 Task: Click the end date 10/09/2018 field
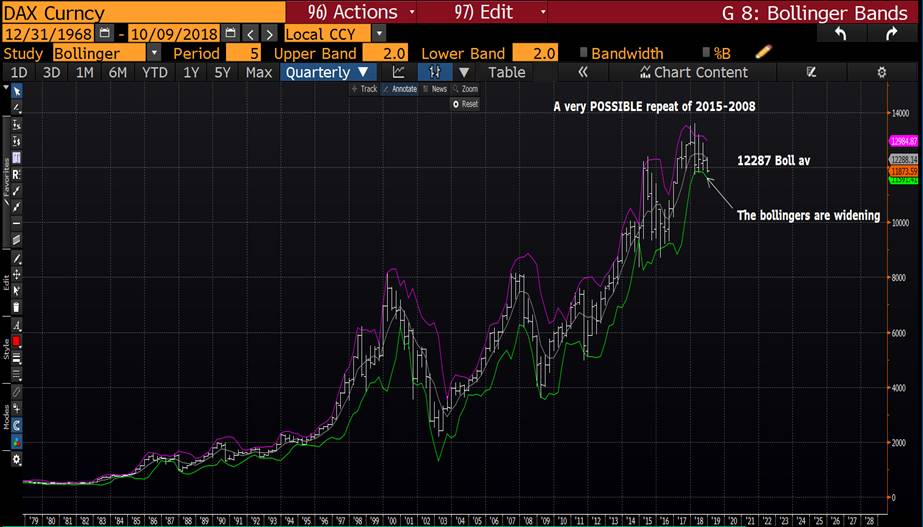pyautogui.click(x=174, y=34)
